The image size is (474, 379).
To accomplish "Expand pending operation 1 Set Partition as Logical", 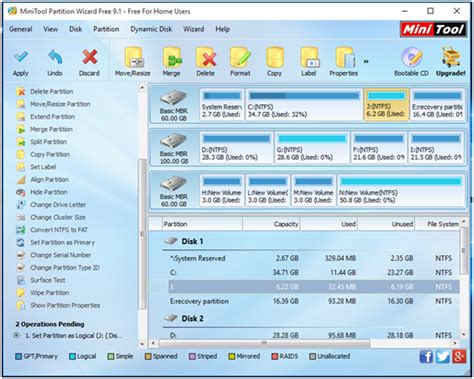I will tap(16, 336).
